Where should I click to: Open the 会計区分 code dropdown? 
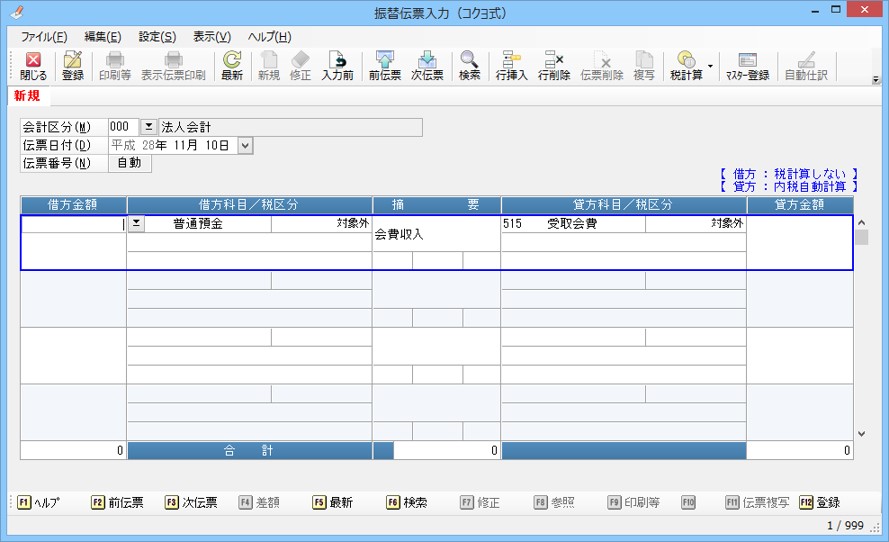coord(148,127)
